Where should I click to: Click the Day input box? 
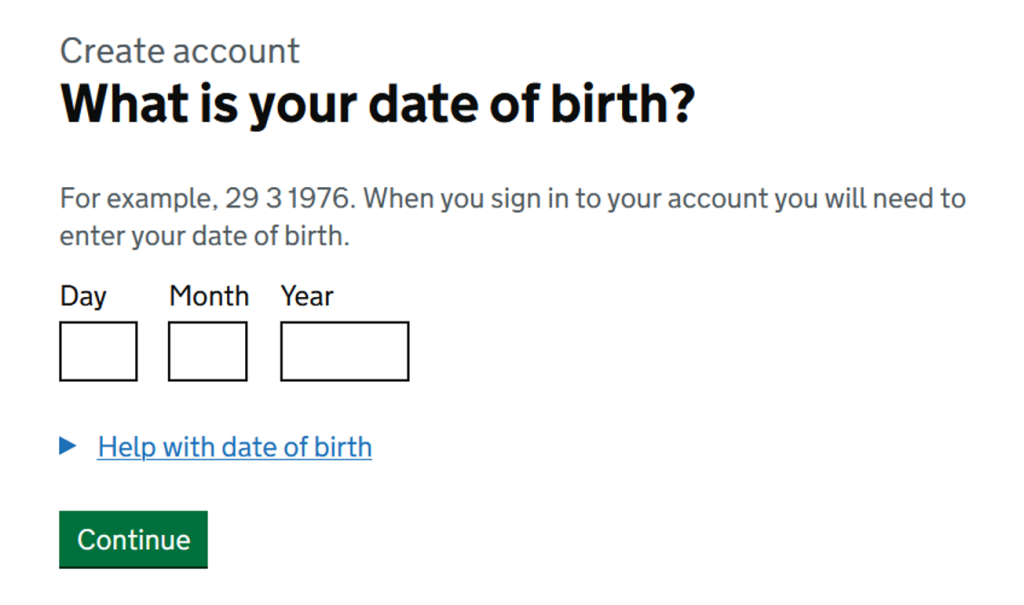[98, 351]
